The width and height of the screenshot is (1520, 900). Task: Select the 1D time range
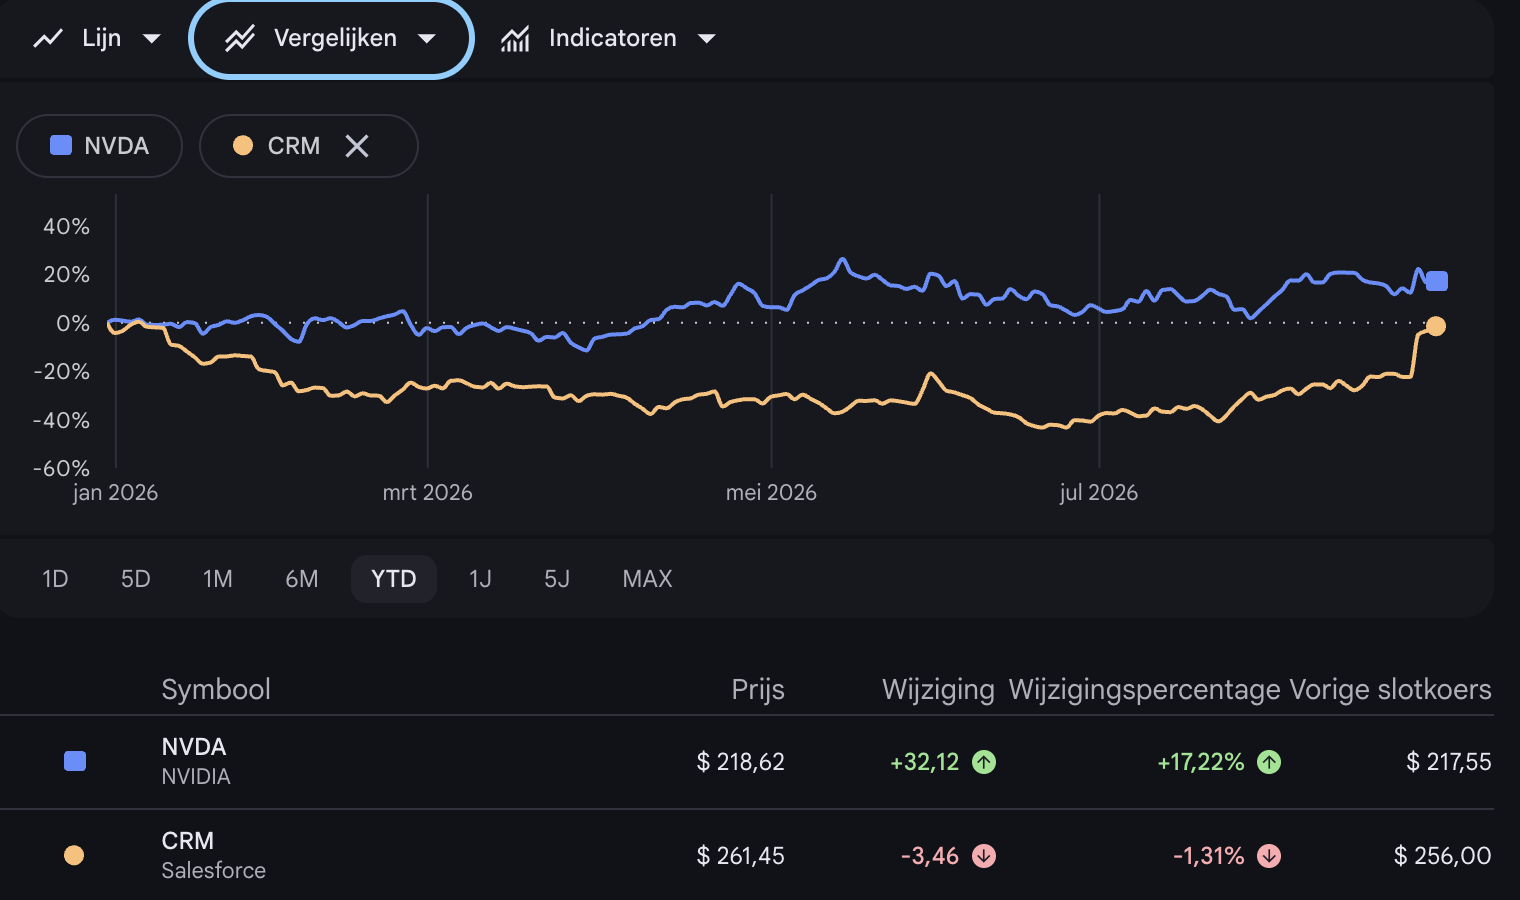tap(55, 579)
